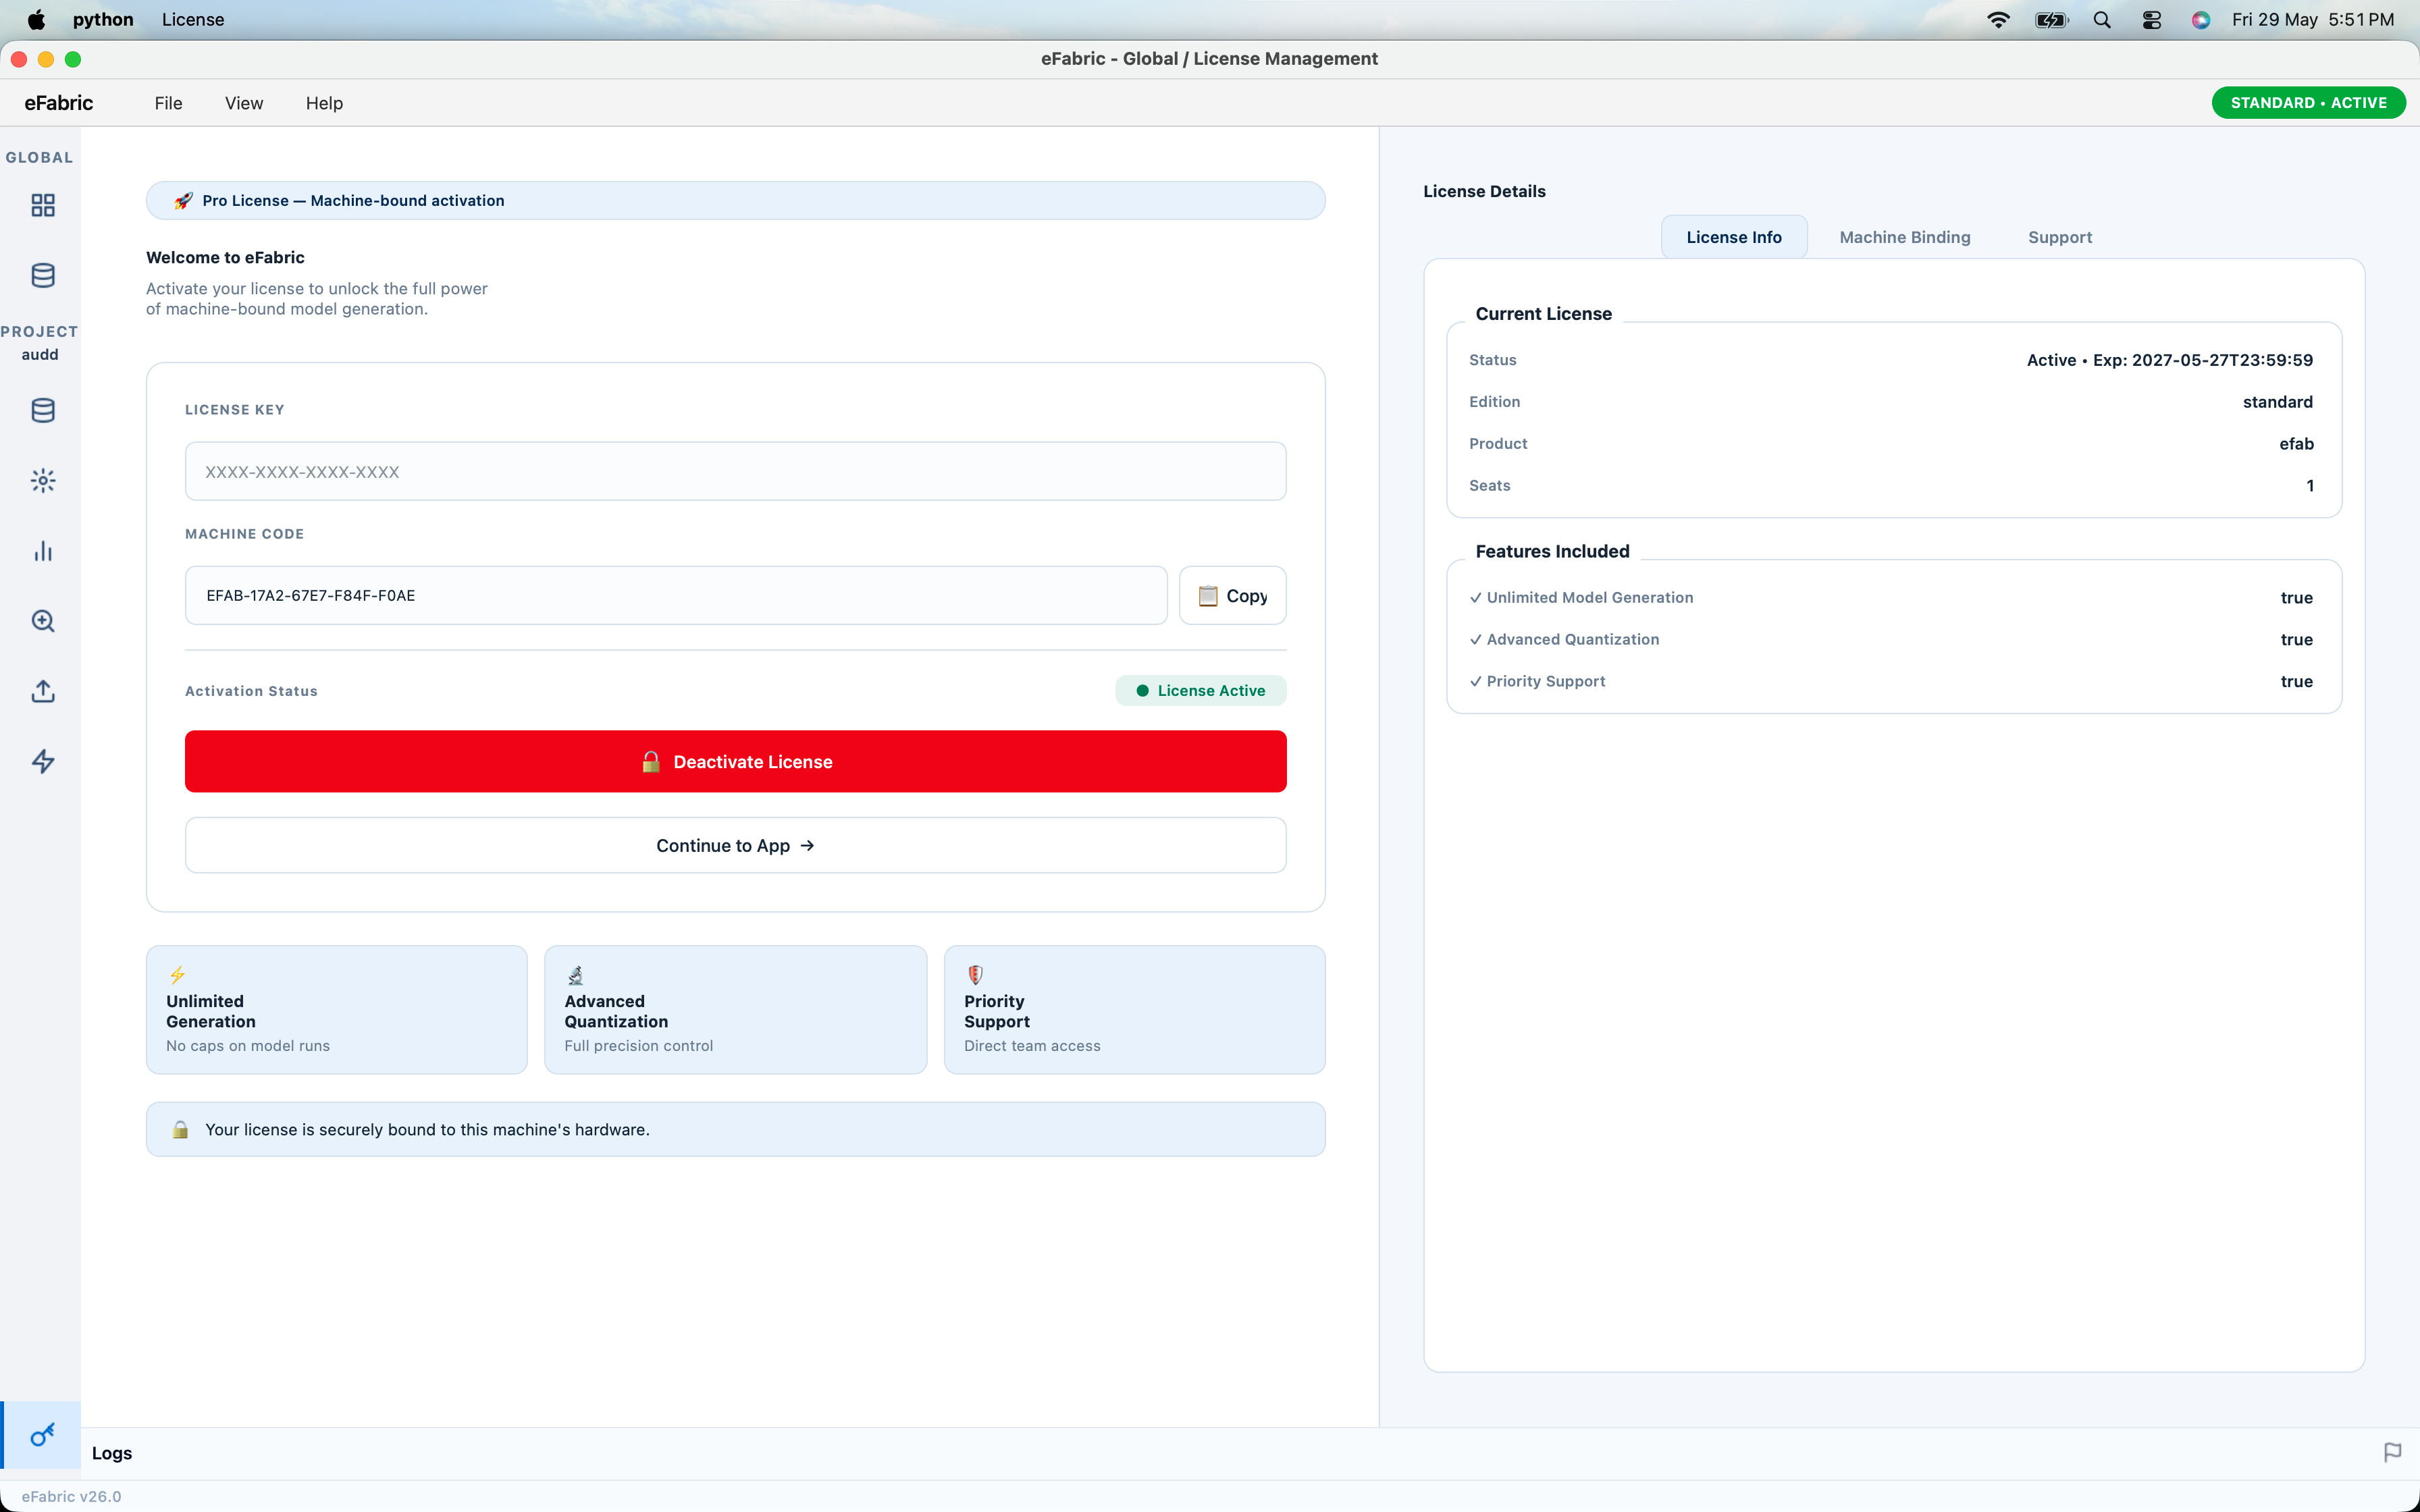Click the date and time in menu bar
Image resolution: width=2420 pixels, height=1512 pixels.
tap(2312, 20)
